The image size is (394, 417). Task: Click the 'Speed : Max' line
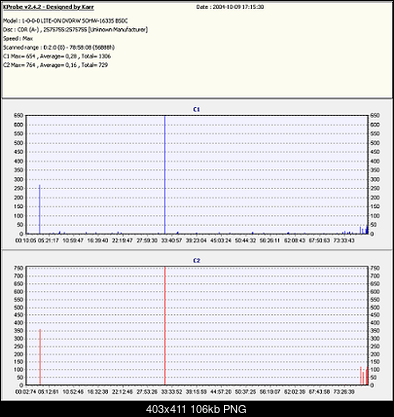[18, 39]
